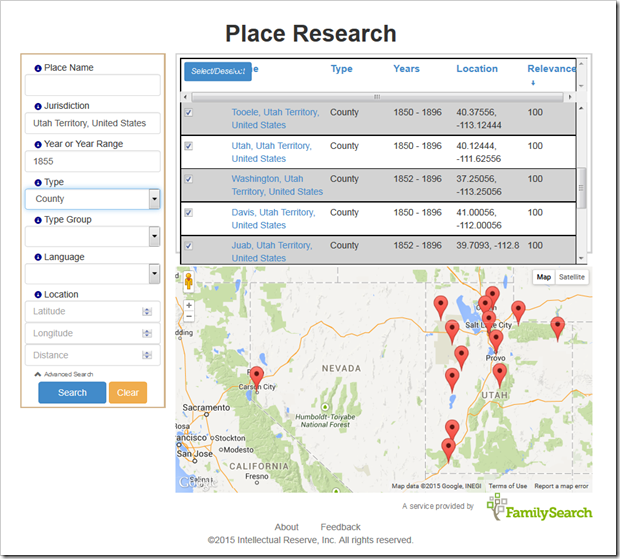
Task: Open Utah, Utah Territory link
Action: tap(272, 152)
